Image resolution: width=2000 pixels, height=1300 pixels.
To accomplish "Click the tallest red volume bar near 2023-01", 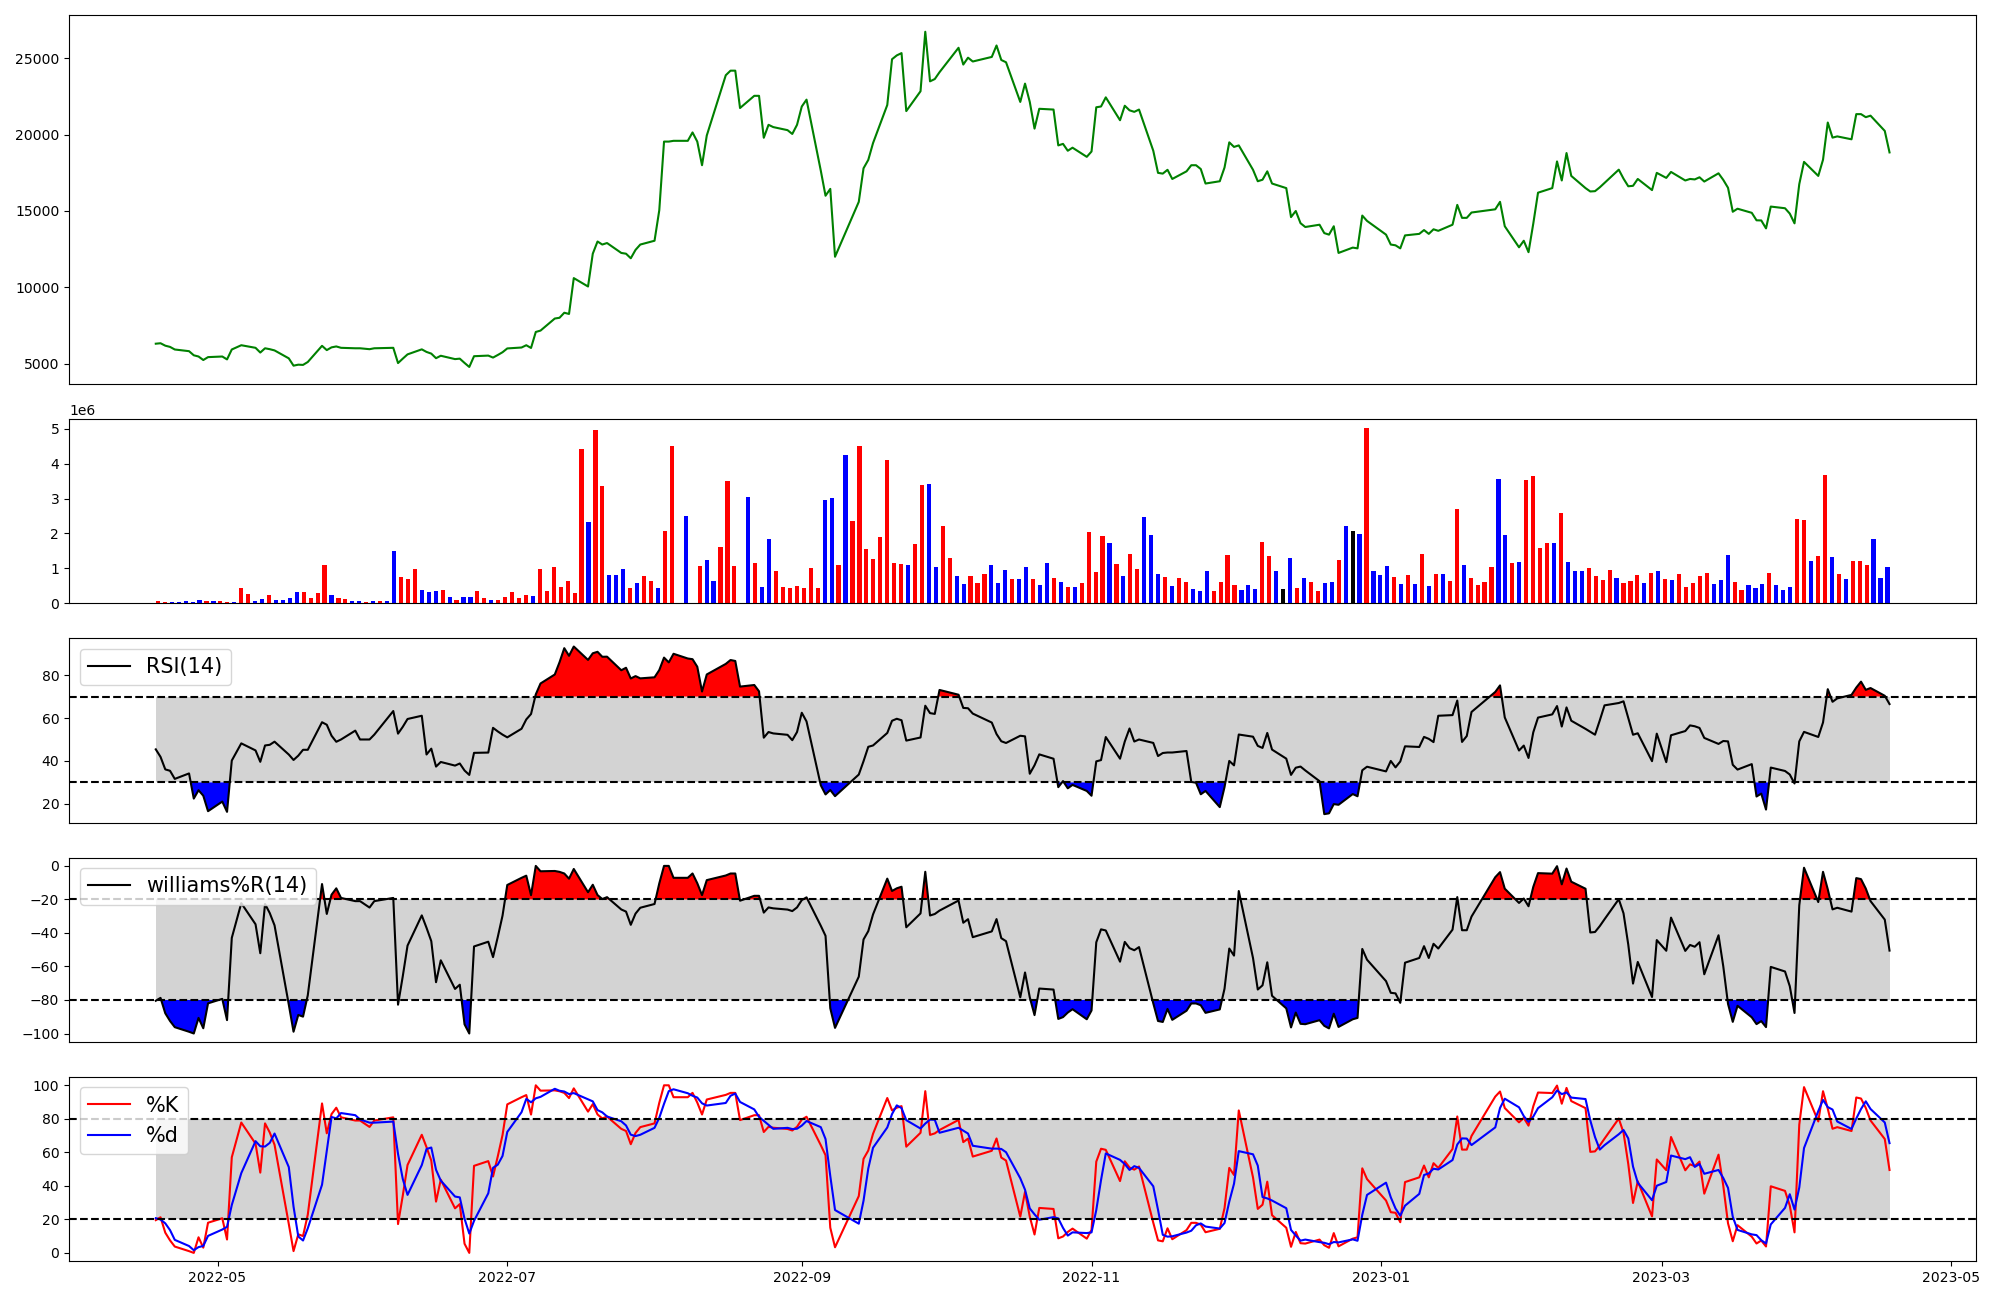I will click(x=1366, y=515).
